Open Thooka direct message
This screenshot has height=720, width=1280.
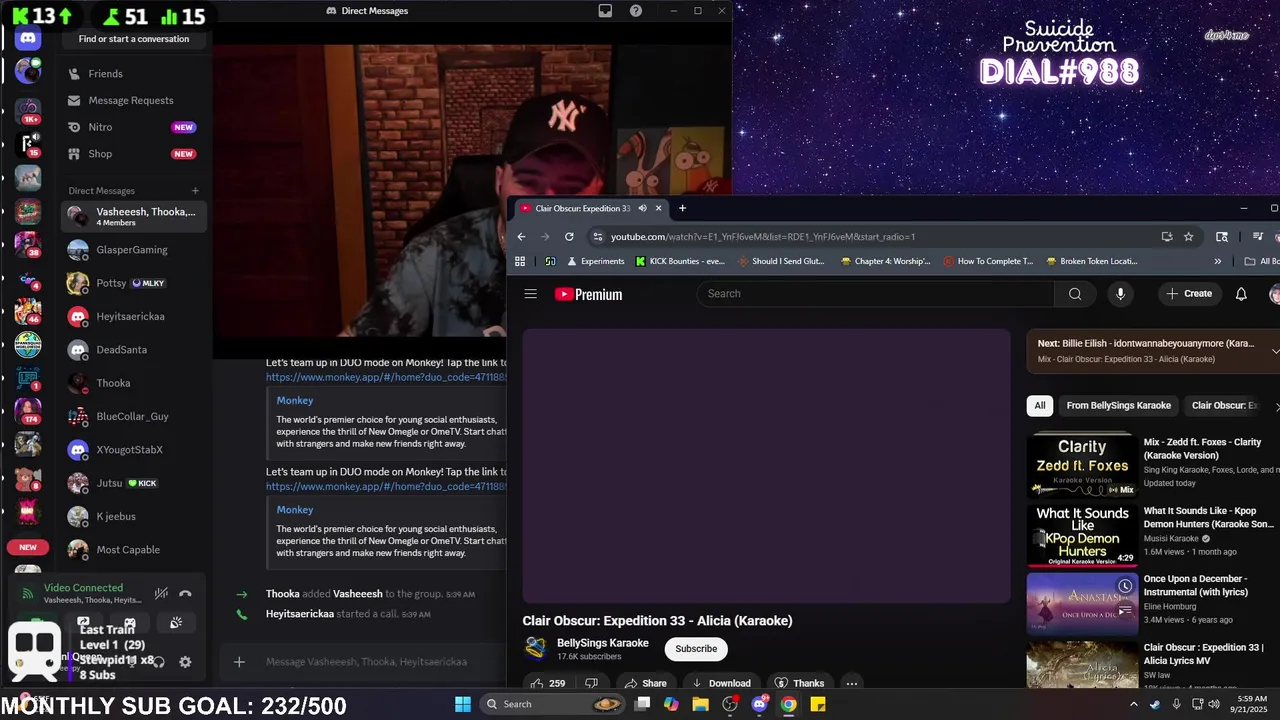pos(133,383)
